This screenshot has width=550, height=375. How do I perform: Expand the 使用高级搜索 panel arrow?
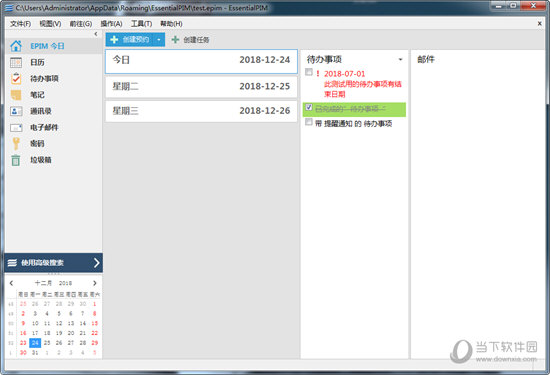point(96,263)
